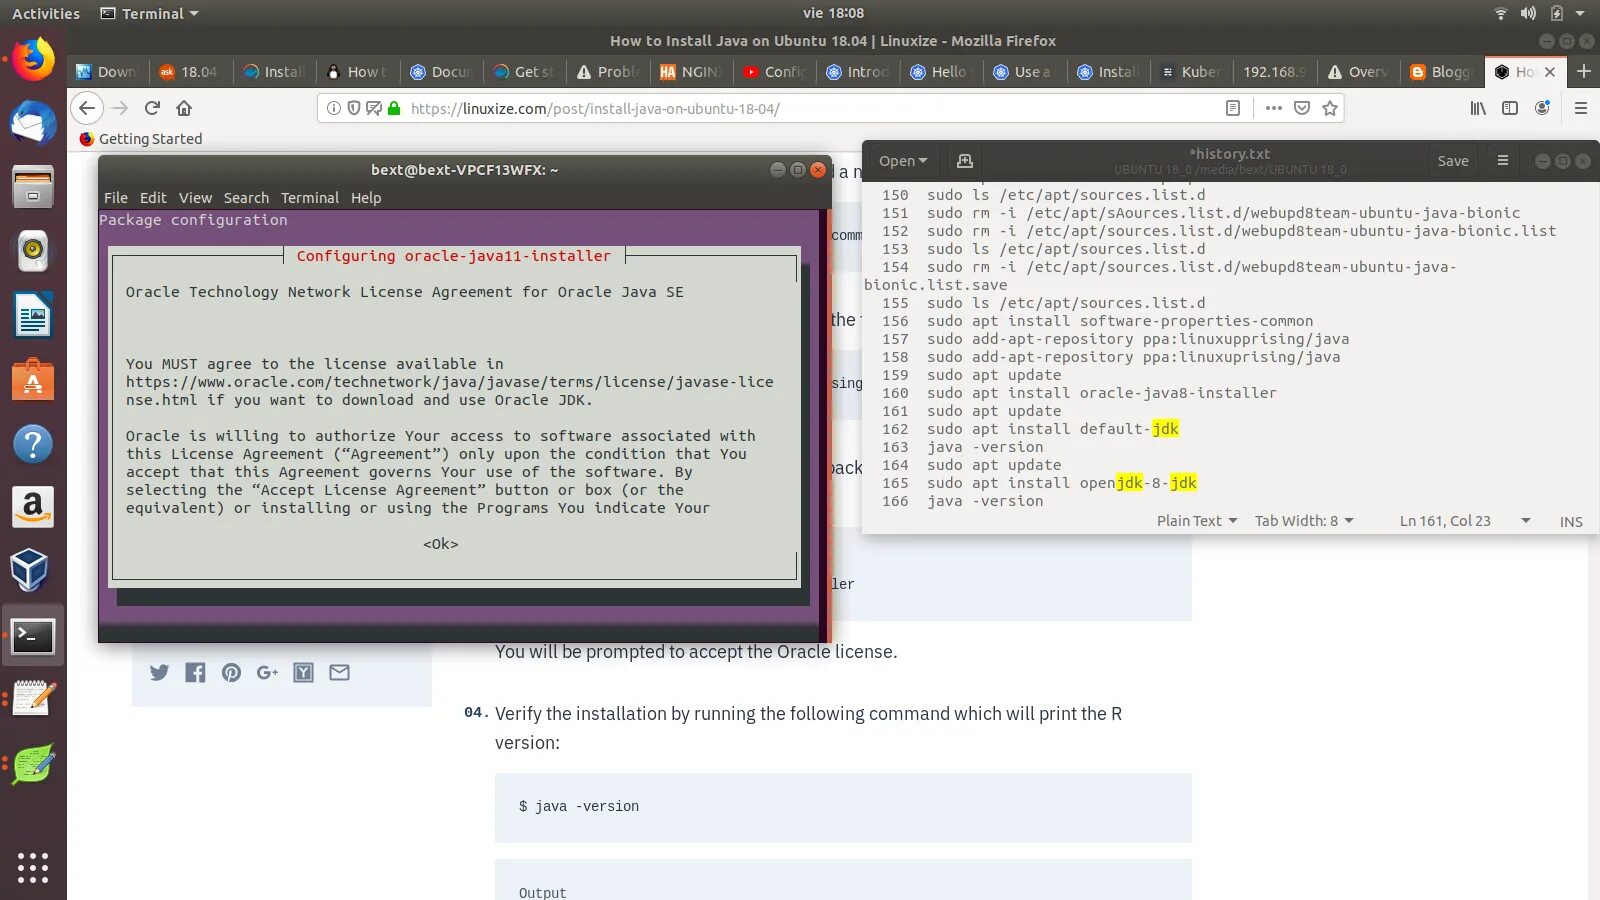The height and width of the screenshot is (900, 1600).
Task: Open Help icon in dock
Action: coord(33,443)
